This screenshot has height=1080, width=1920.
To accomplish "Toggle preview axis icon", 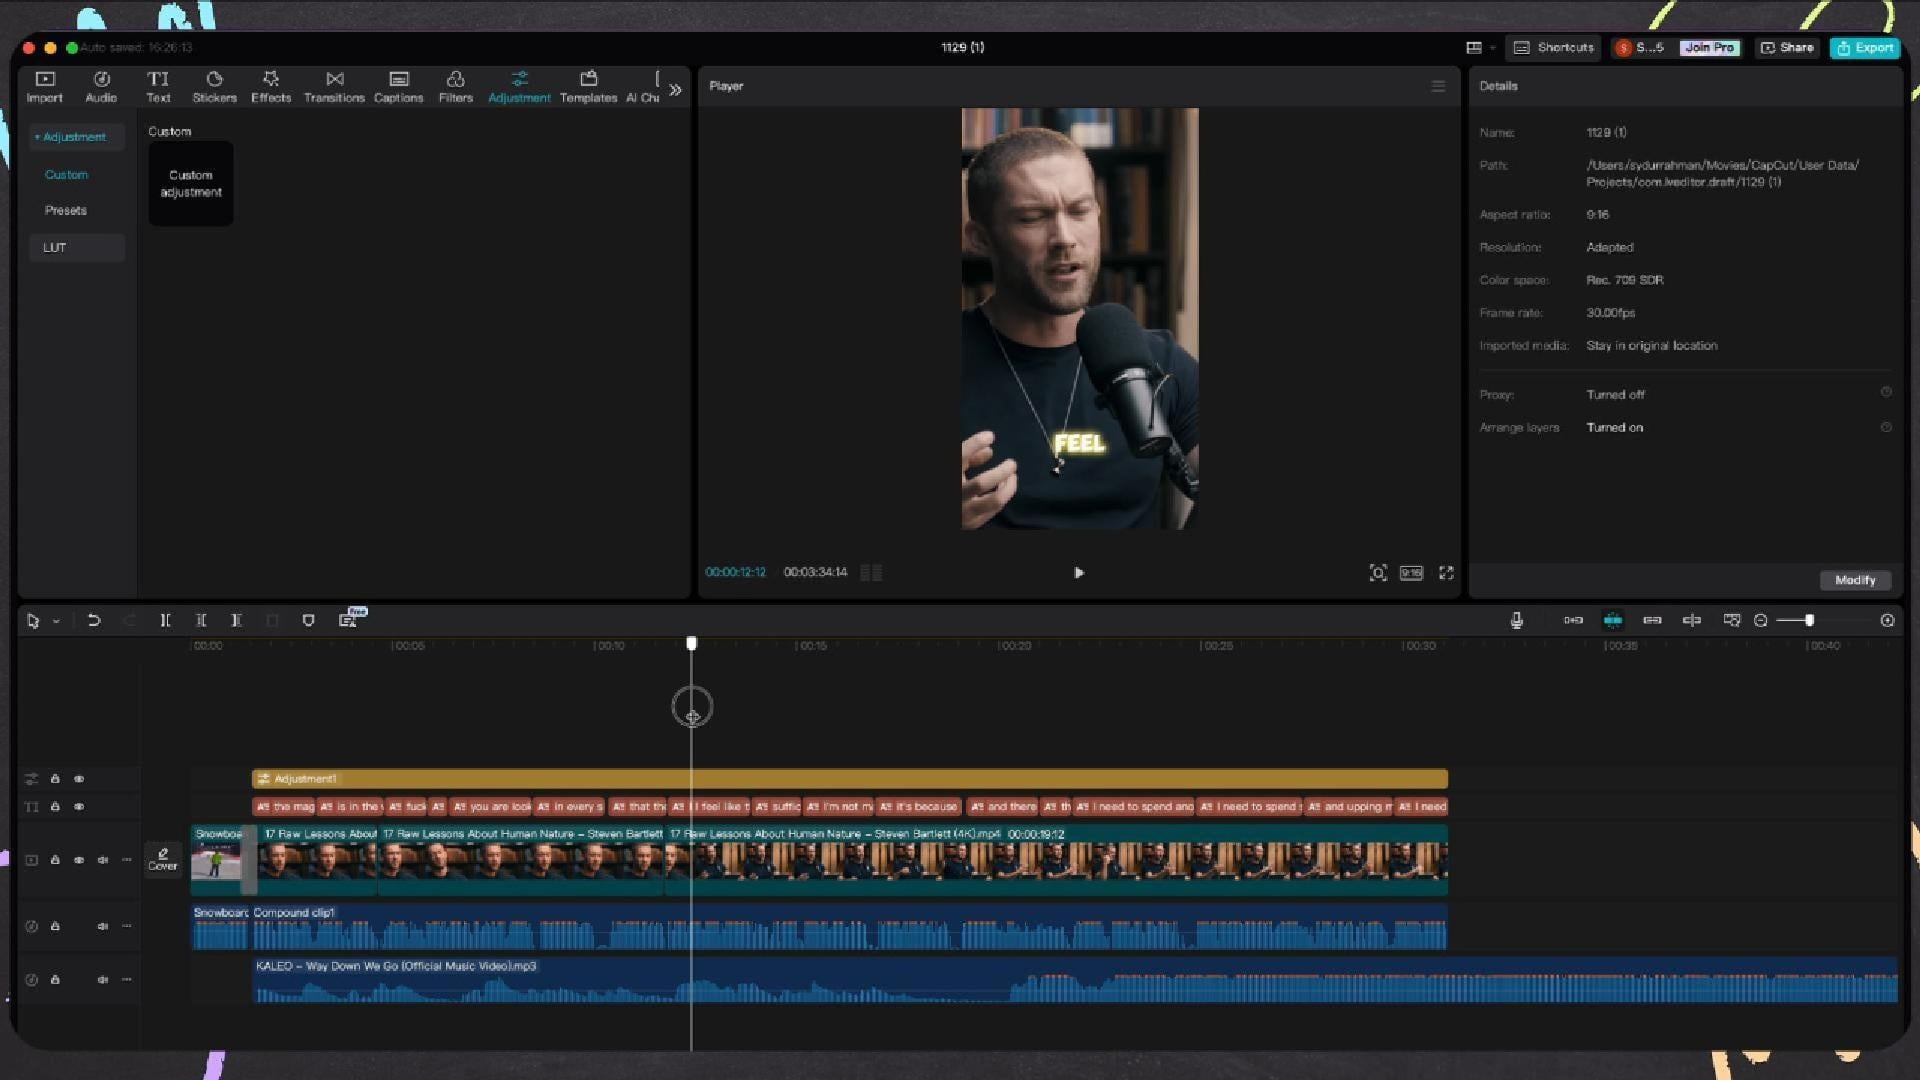I will (1692, 621).
